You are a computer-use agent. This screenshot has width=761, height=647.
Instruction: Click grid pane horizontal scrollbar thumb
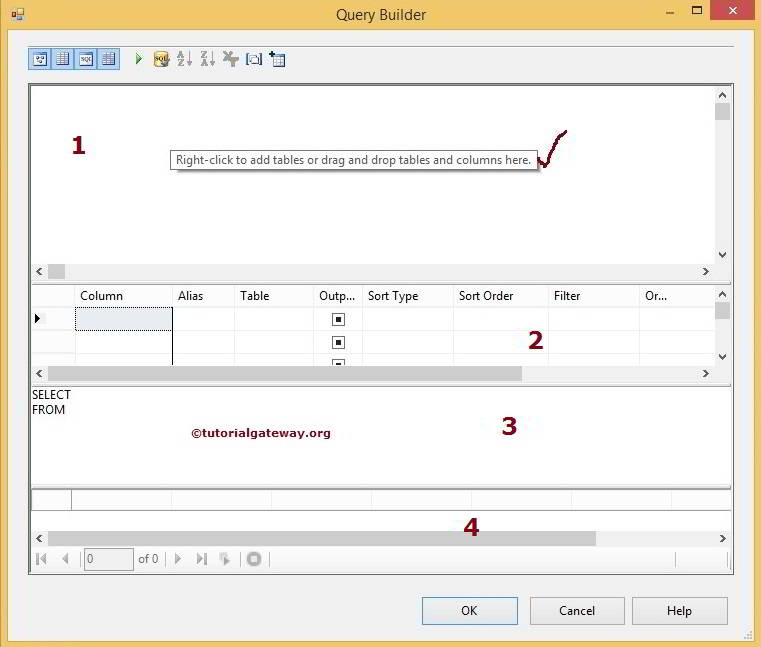click(x=285, y=374)
